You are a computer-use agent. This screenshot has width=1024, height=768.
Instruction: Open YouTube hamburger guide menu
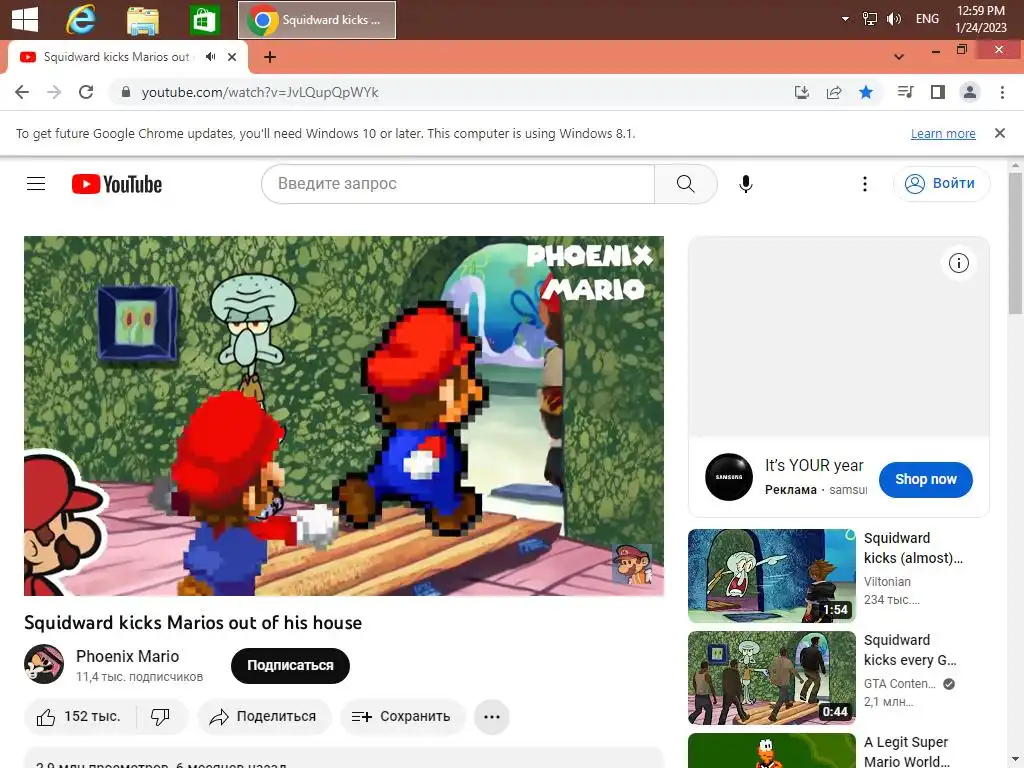[x=36, y=184]
